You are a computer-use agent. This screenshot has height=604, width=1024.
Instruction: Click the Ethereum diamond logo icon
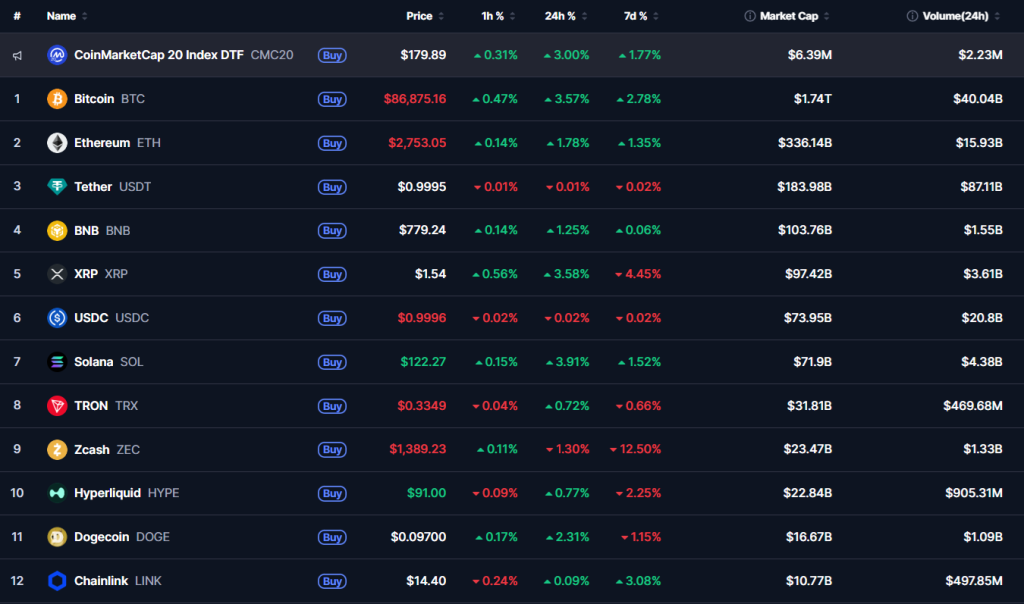coord(57,142)
